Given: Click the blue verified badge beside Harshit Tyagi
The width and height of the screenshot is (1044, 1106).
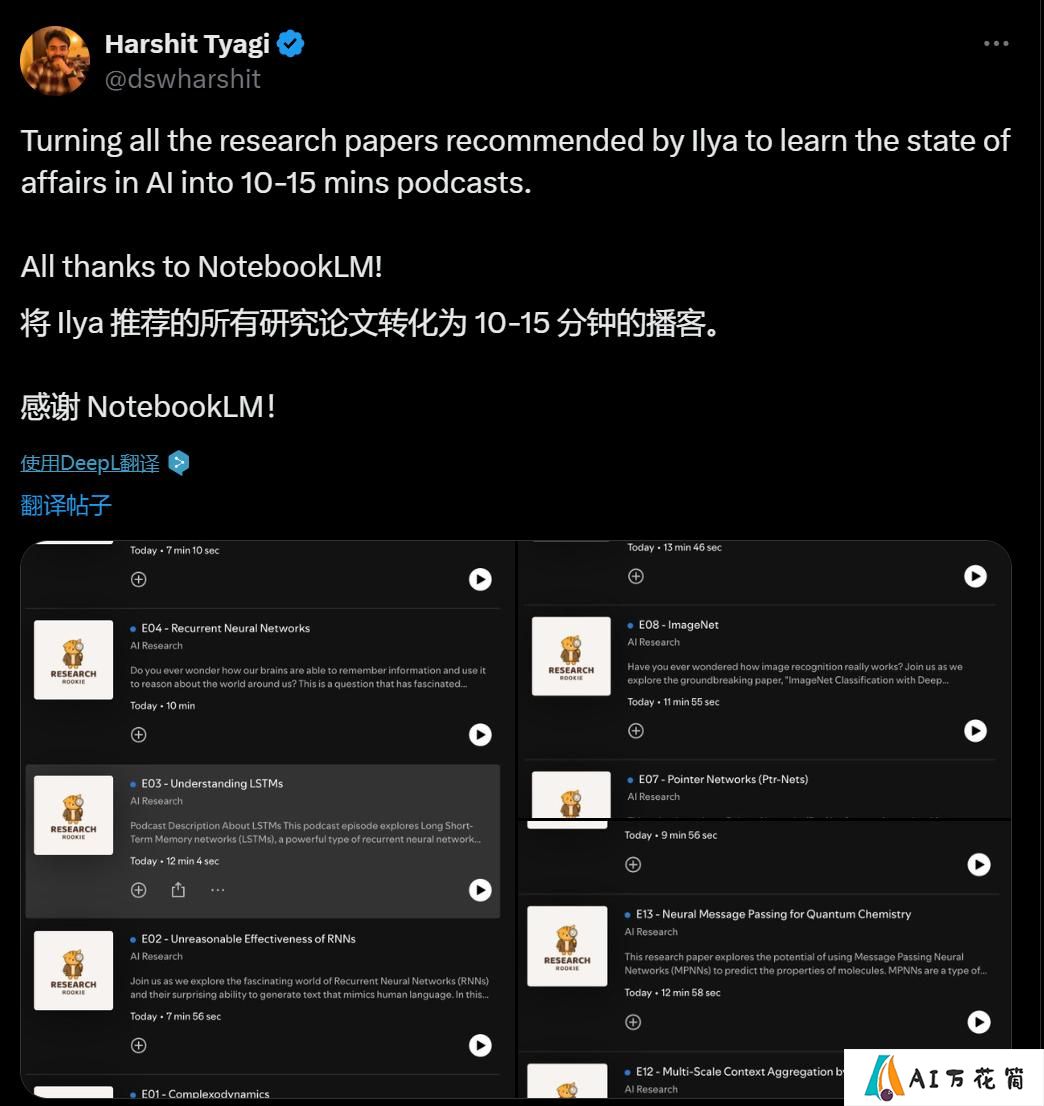Looking at the screenshot, I should pyautogui.click(x=291, y=44).
